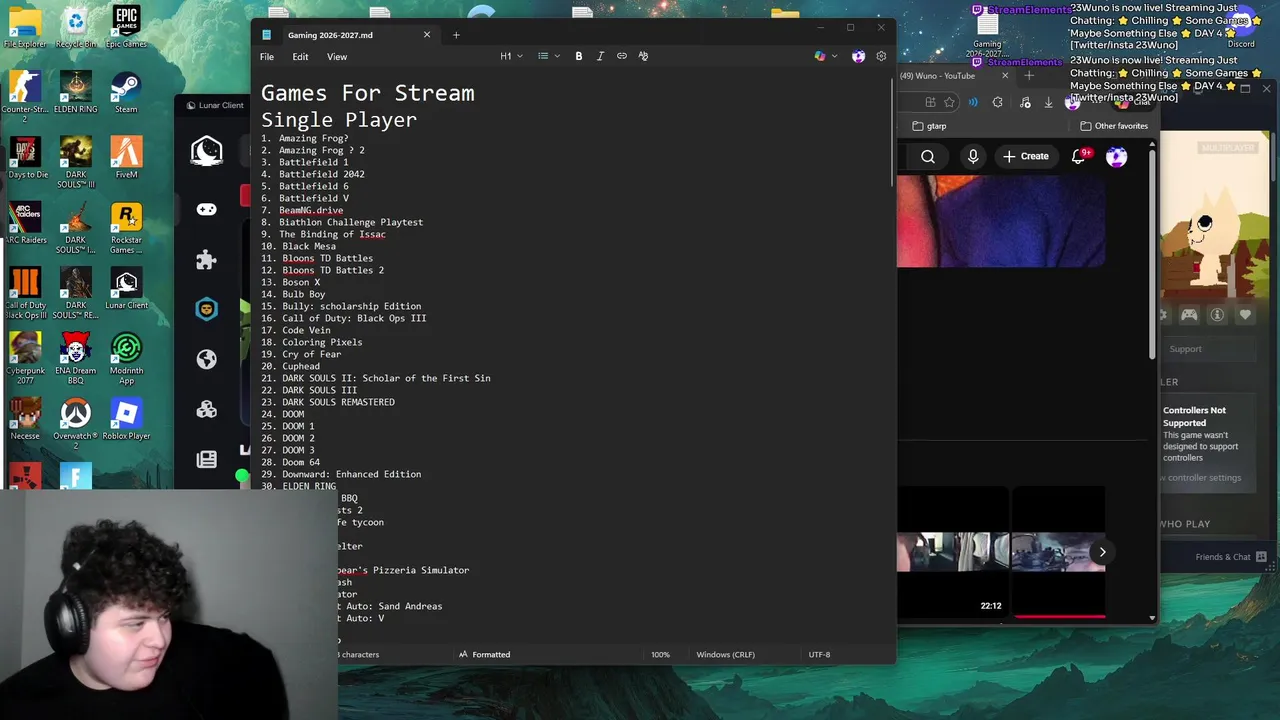The height and width of the screenshot is (720, 1280).
Task: Open the ELDEN RING desktop icon
Action: [76, 92]
